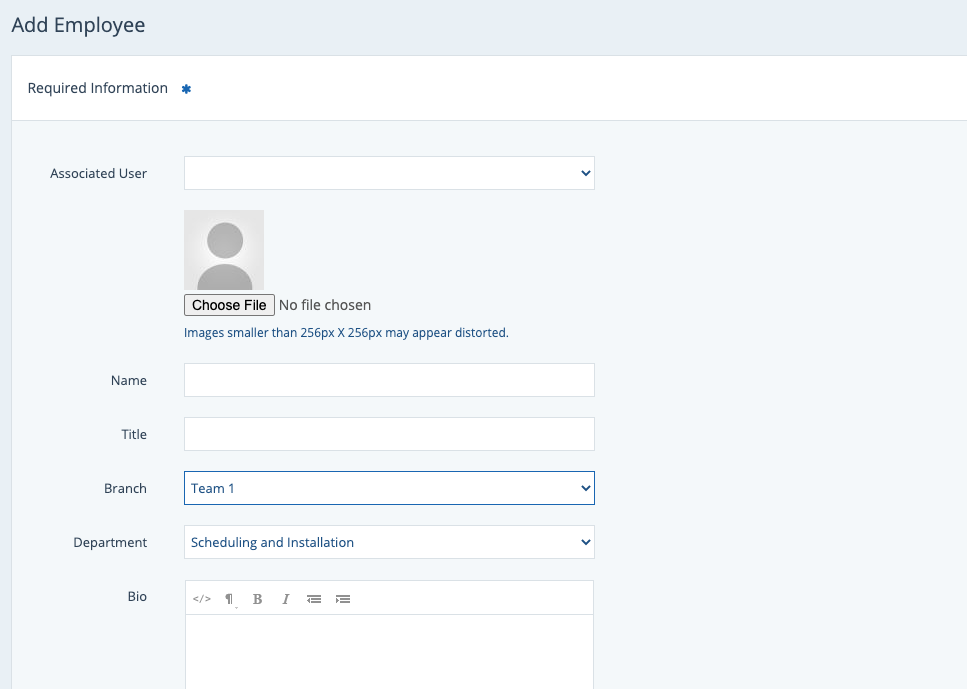Image resolution: width=967 pixels, height=689 pixels.
Task: Click the outdent icon in Bio toolbar
Action: click(314, 599)
